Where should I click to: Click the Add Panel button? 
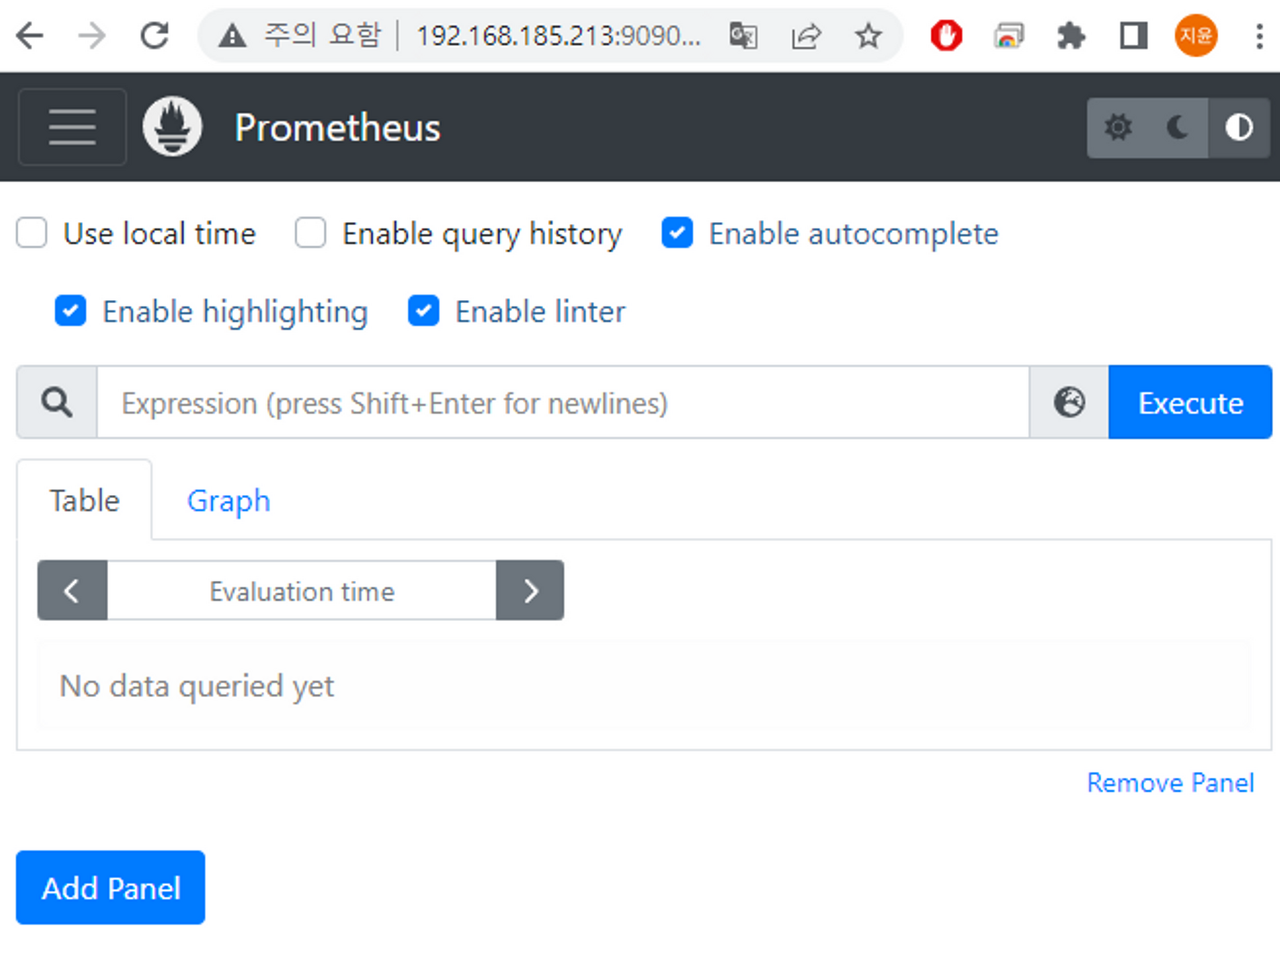click(x=110, y=888)
